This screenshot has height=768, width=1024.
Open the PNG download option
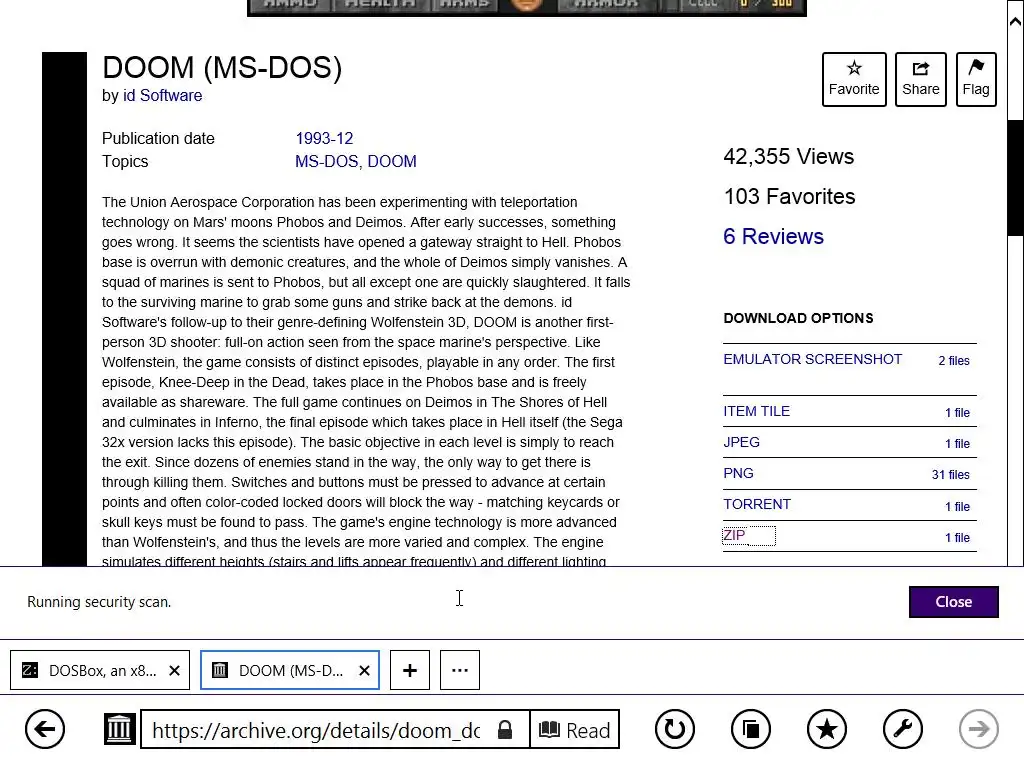[738, 473]
